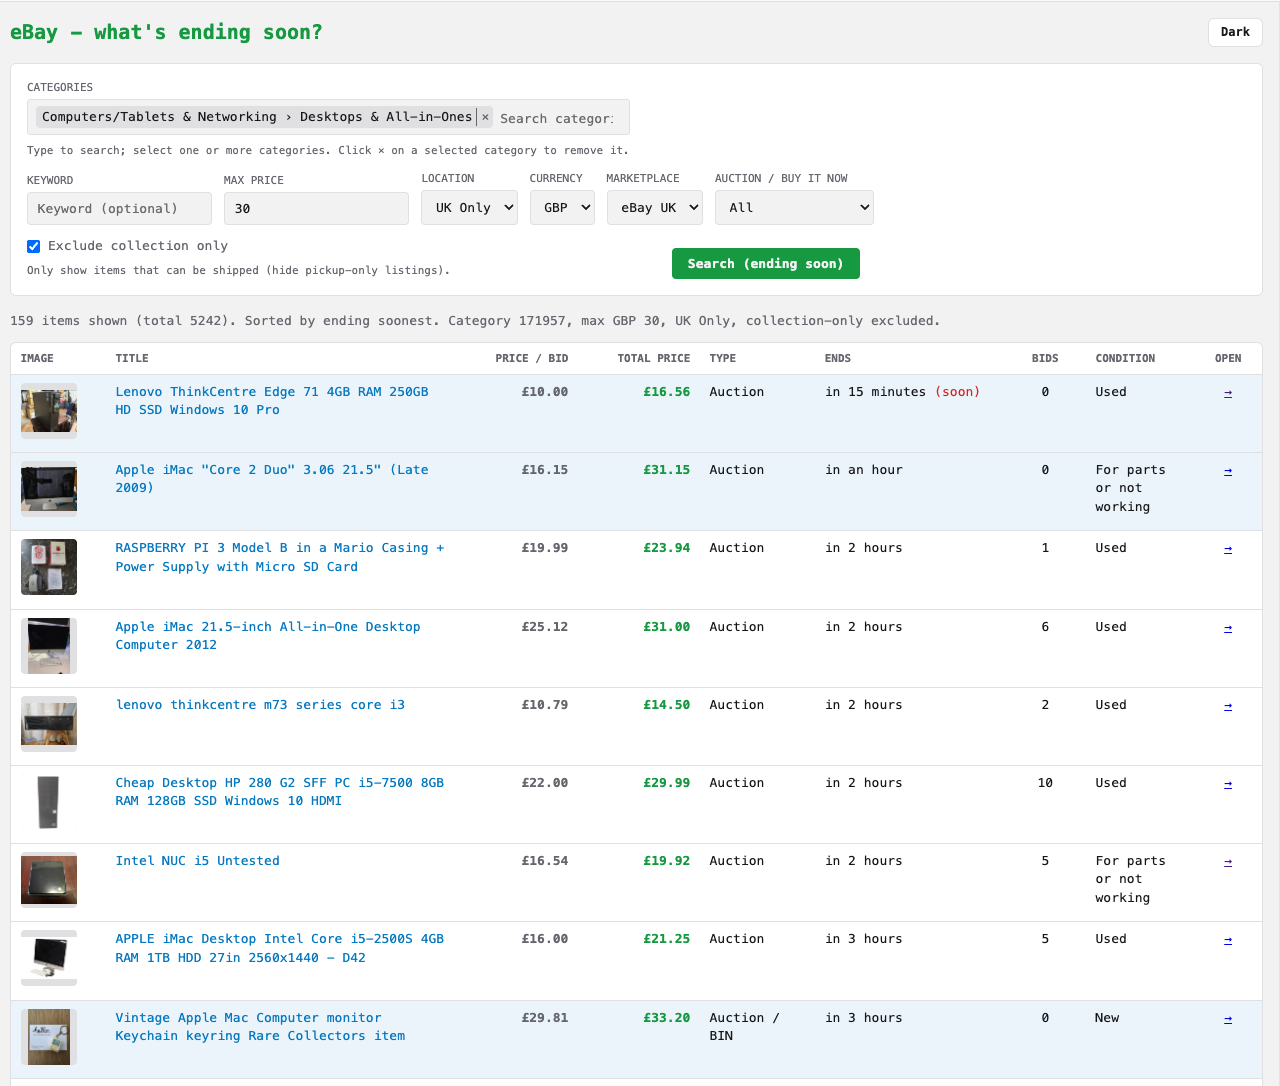The image size is (1280, 1086).
Task: Expand the Location UK Only dropdown
Action: (469, 208)
